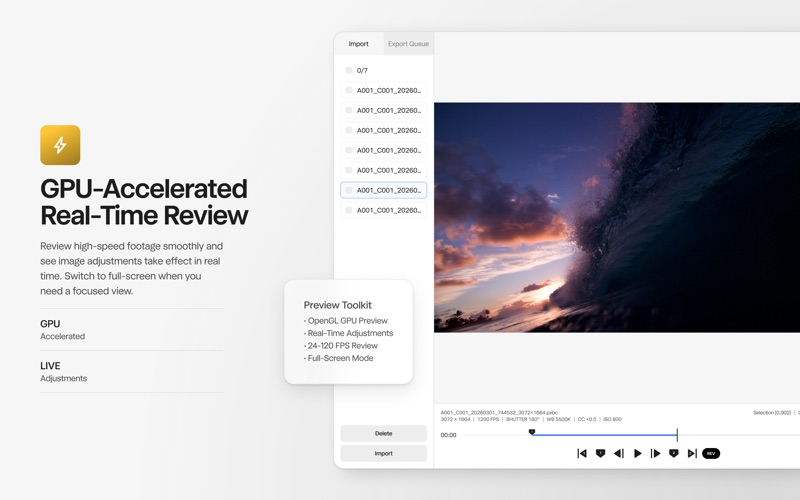Tick the checkbox of the last clip row
This screenshot has height=500, width=800.
[x=348, y=210]
